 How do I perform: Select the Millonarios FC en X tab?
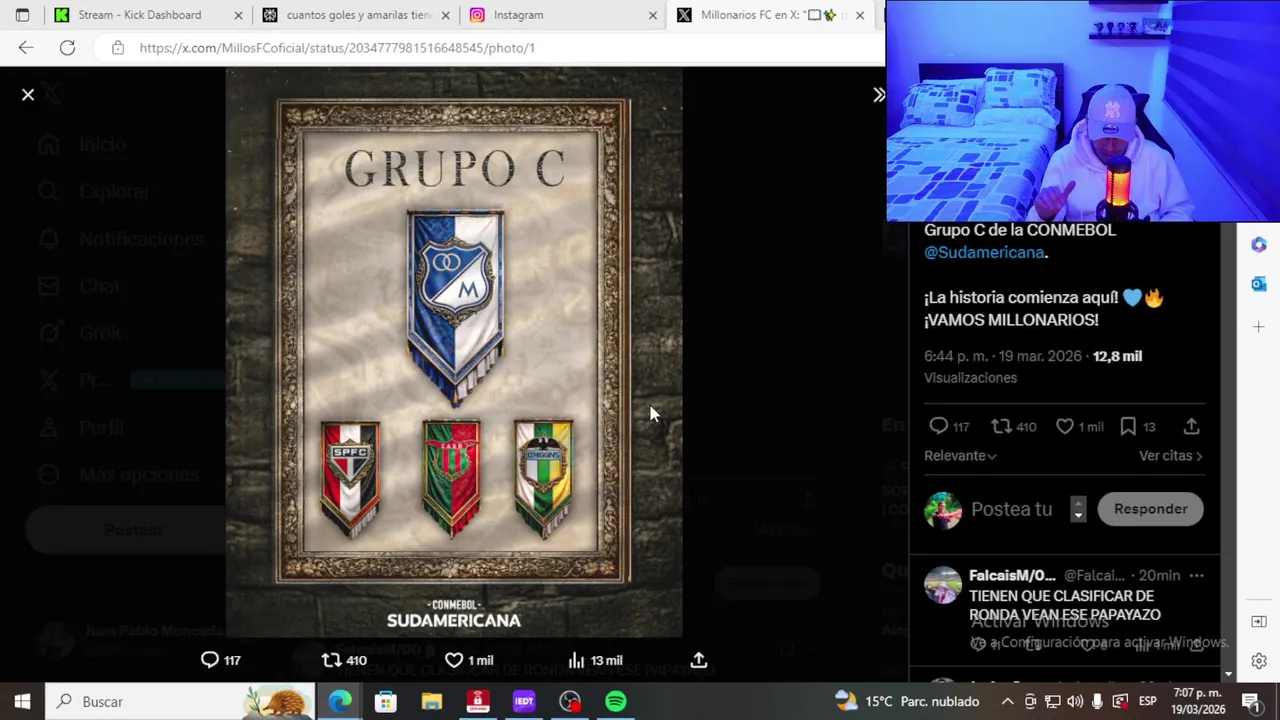[770, 15]
